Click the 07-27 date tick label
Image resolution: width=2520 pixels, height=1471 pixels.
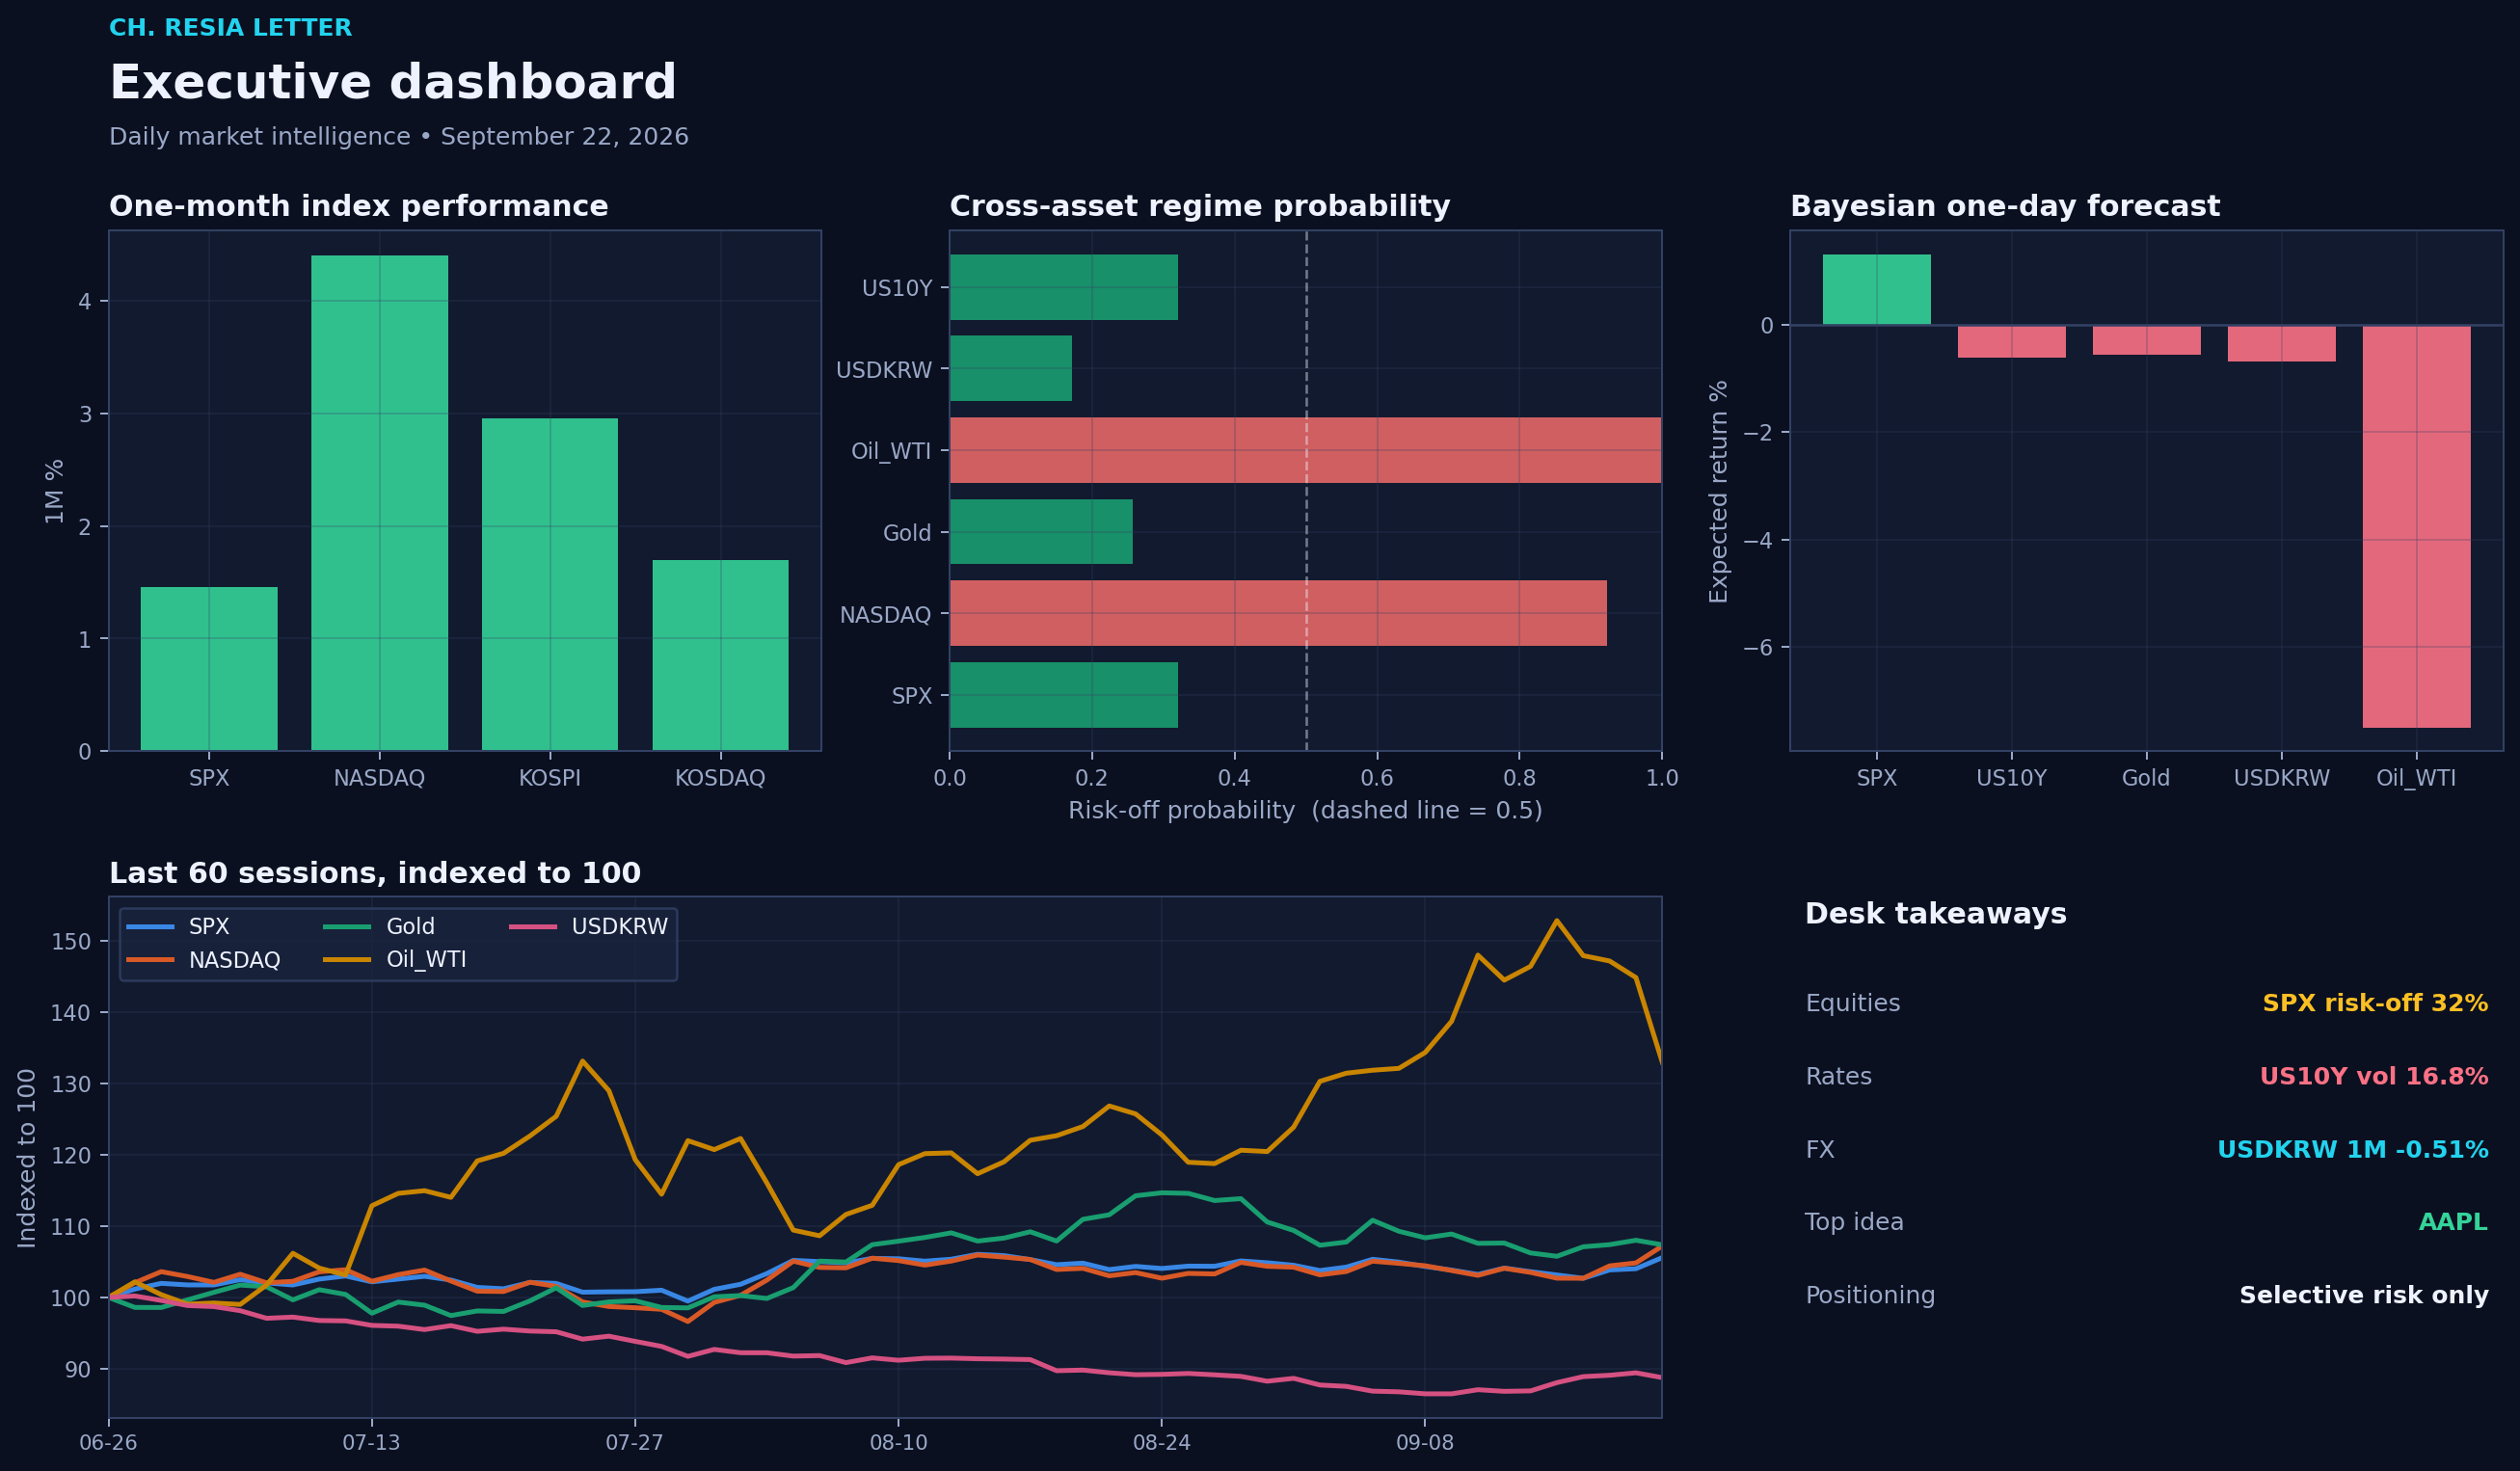coord(635,1443)
